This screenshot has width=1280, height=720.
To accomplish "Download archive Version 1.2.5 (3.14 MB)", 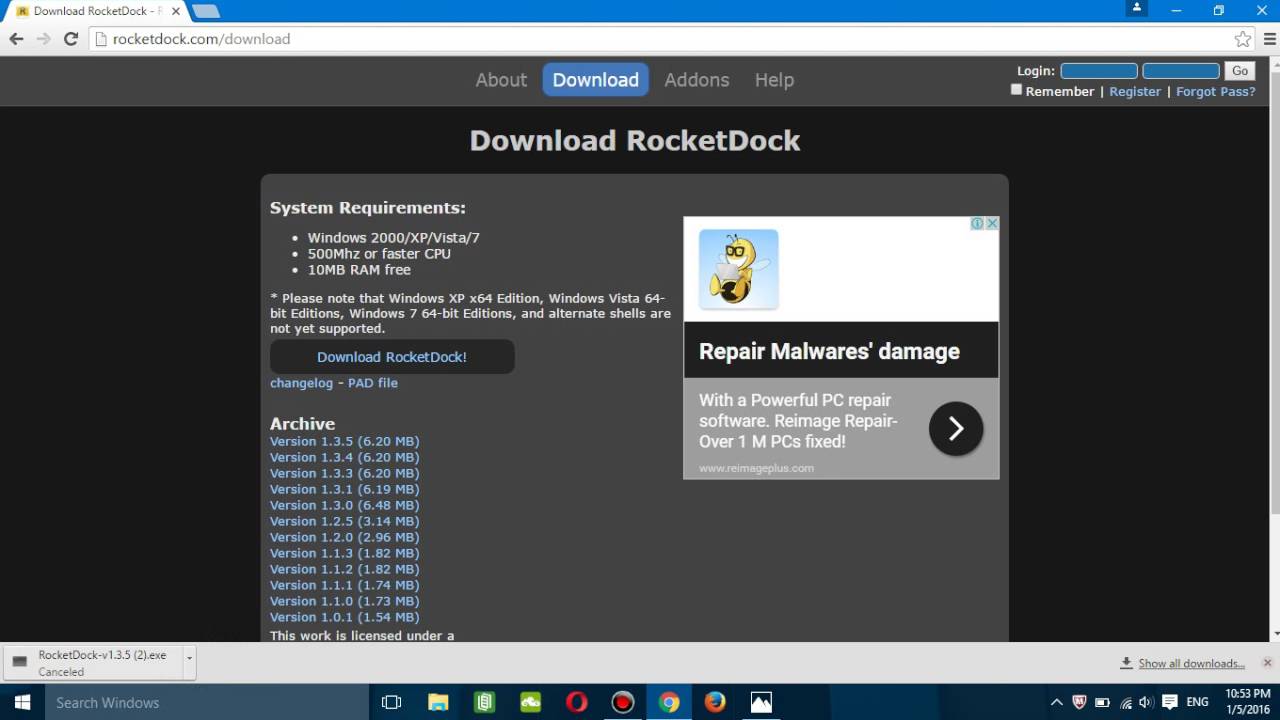I will point(344,521).
